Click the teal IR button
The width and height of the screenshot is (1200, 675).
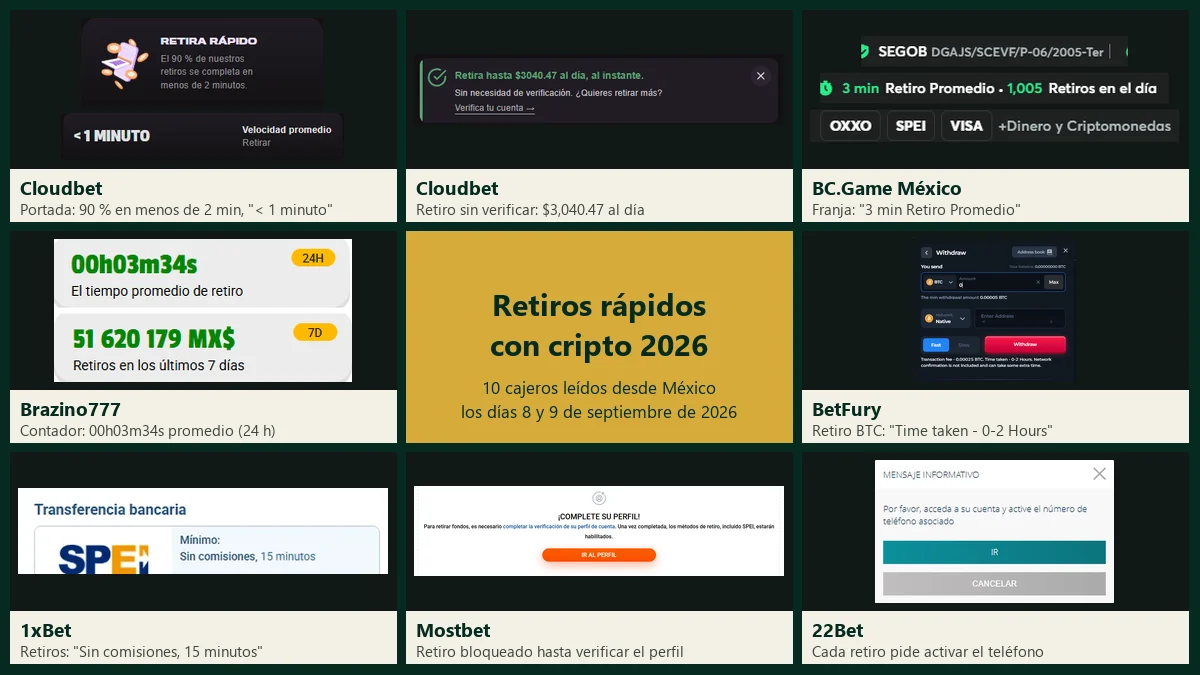994,552
